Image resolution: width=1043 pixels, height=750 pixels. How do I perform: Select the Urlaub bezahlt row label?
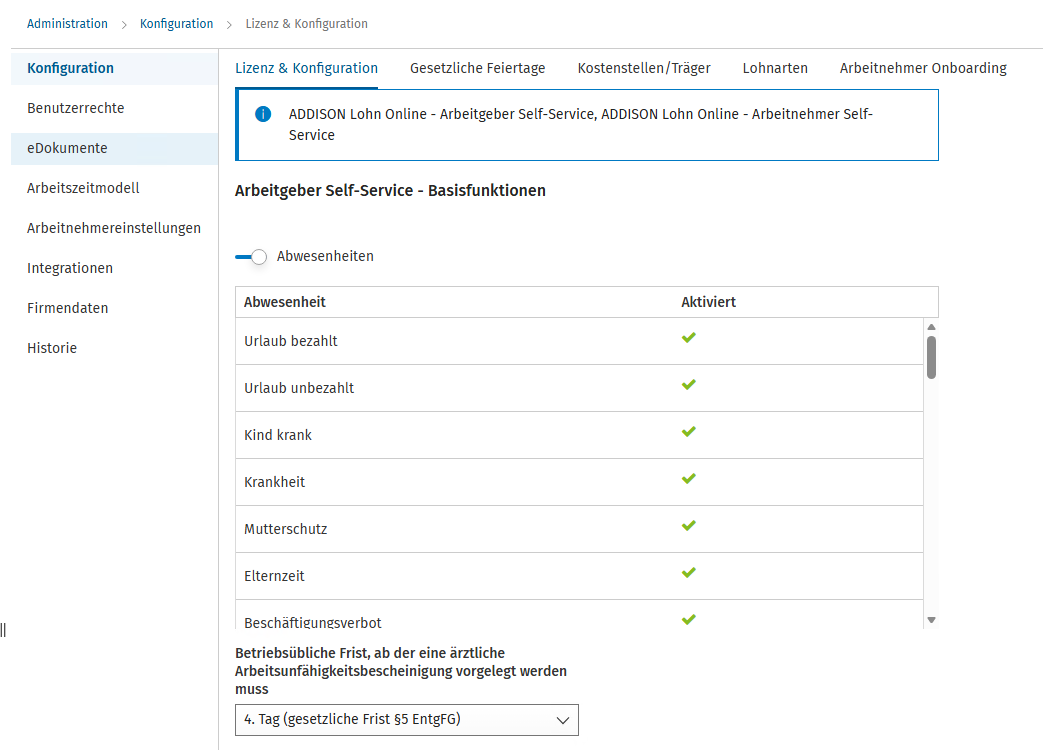tap(291, 341)
